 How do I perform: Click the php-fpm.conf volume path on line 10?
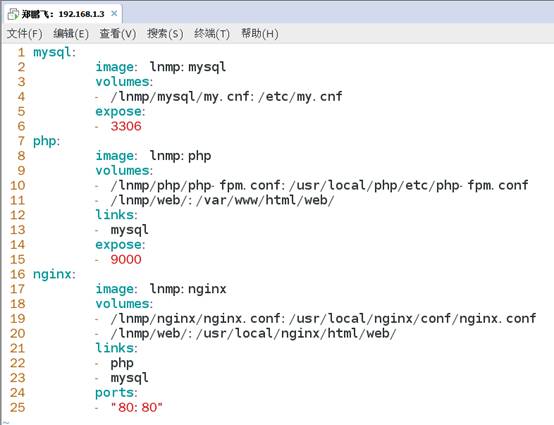[x=319, y=185]
